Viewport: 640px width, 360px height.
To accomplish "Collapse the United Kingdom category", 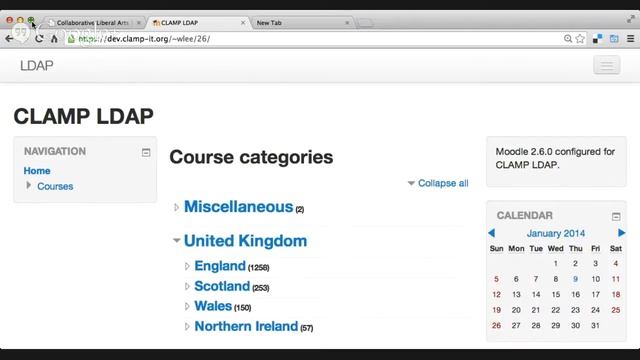I will click(x=176, y=240).
